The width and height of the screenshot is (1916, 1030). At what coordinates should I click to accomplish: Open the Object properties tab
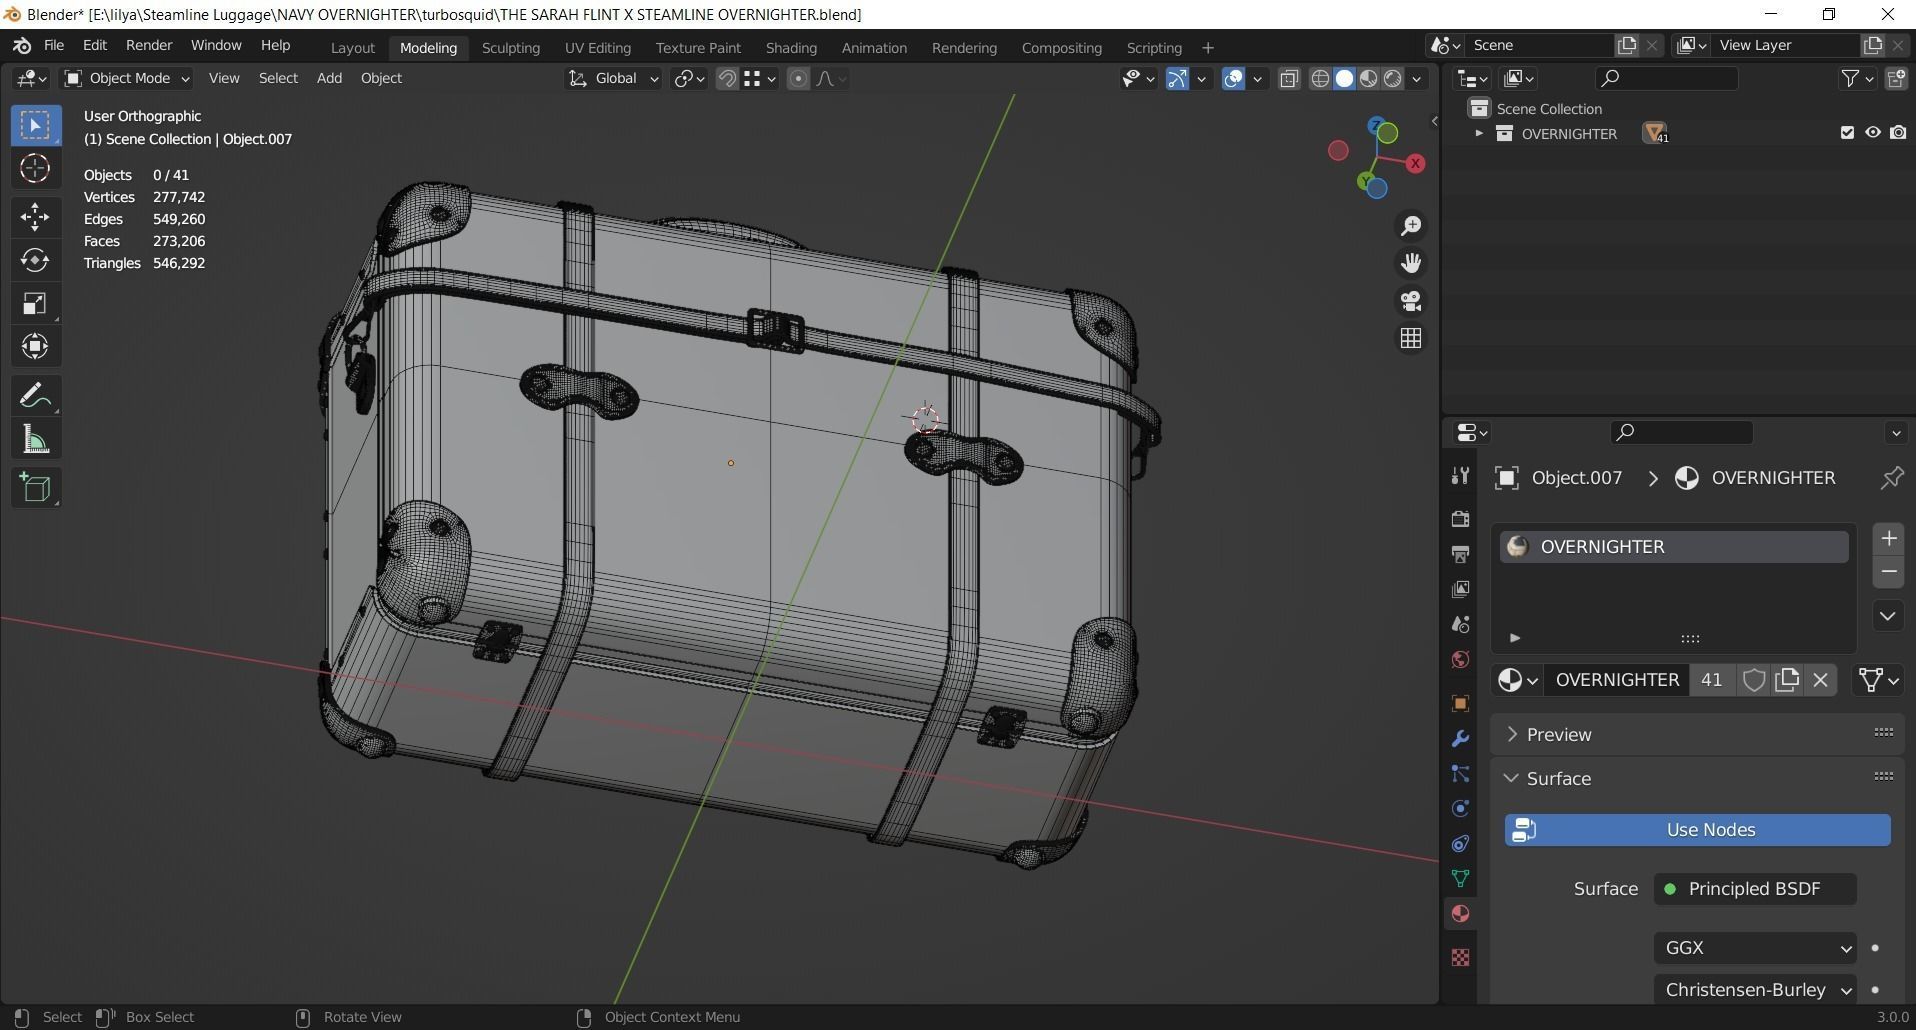tap(1460, 703)
